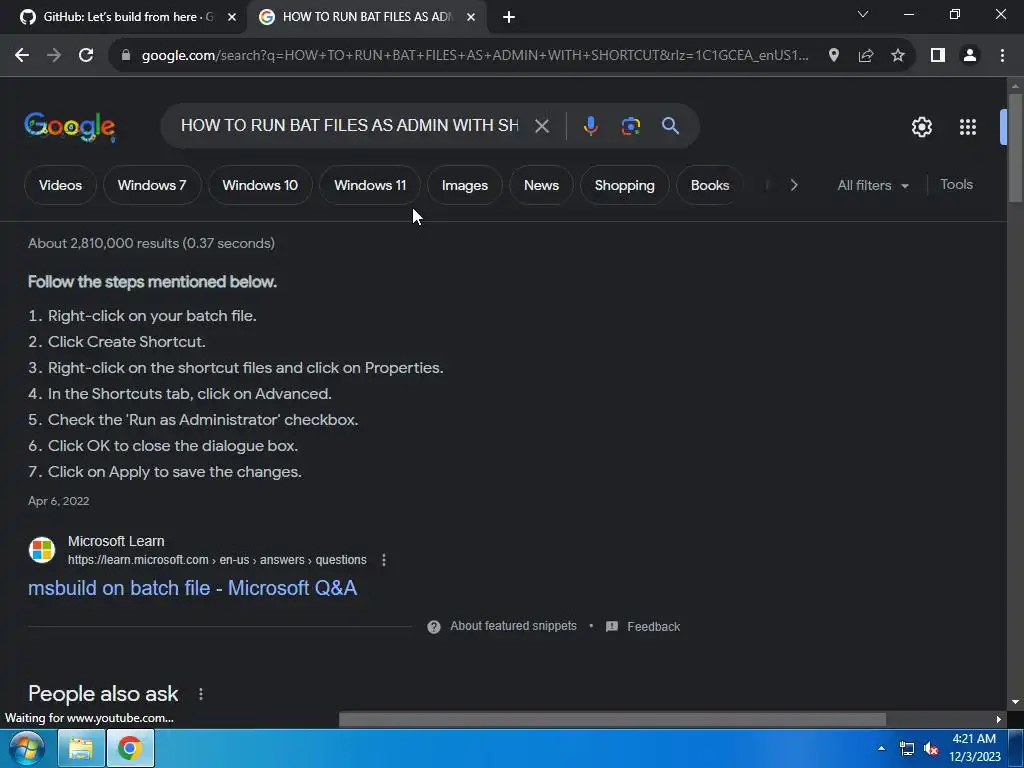Open About featured snippets
1024x768 pixels.
click(x=513, y=626)
